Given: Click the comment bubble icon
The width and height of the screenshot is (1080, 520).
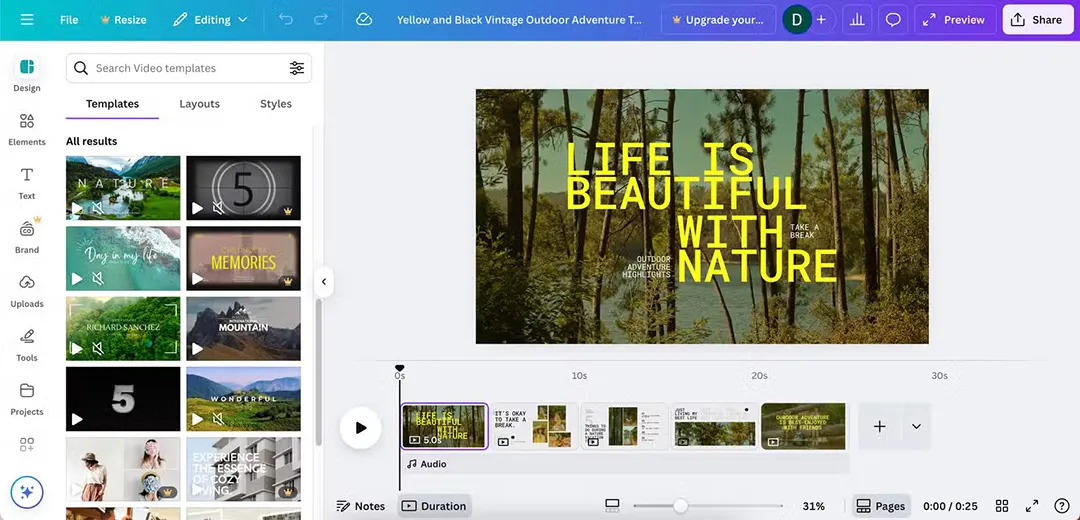Looking at the screenshot, I should [894, 20].
